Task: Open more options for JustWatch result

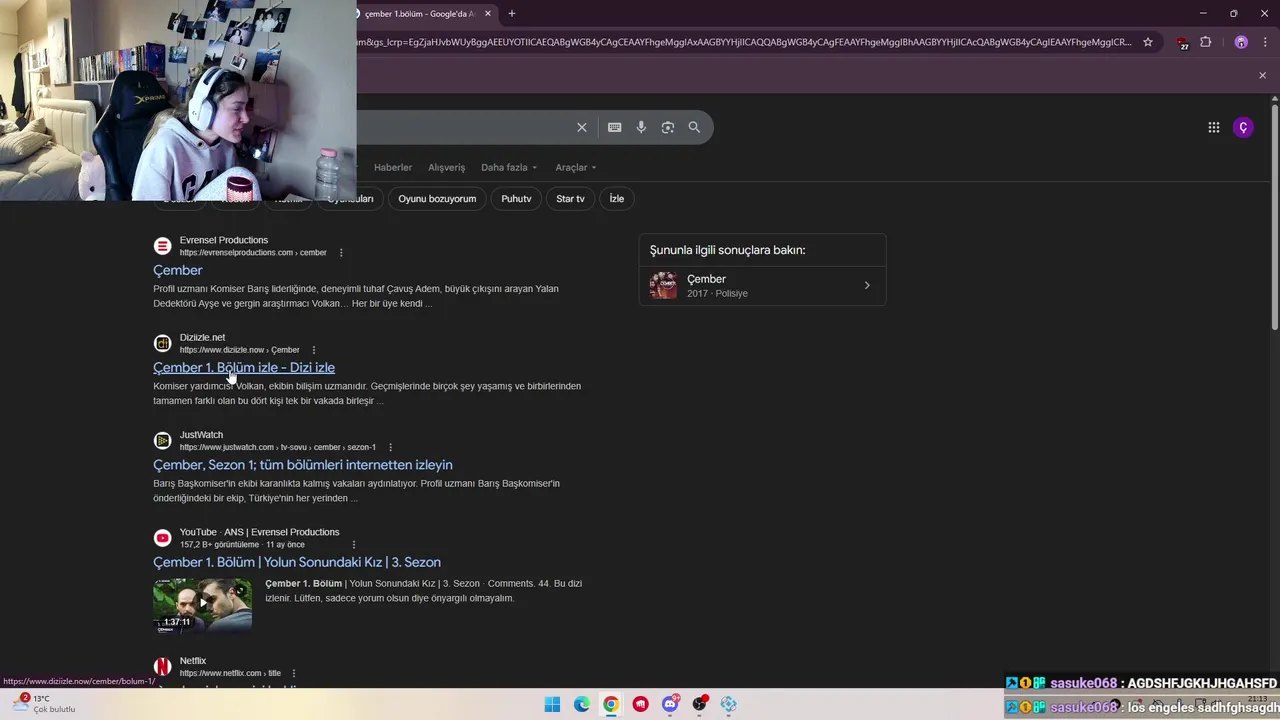Action: pos(390,447)
